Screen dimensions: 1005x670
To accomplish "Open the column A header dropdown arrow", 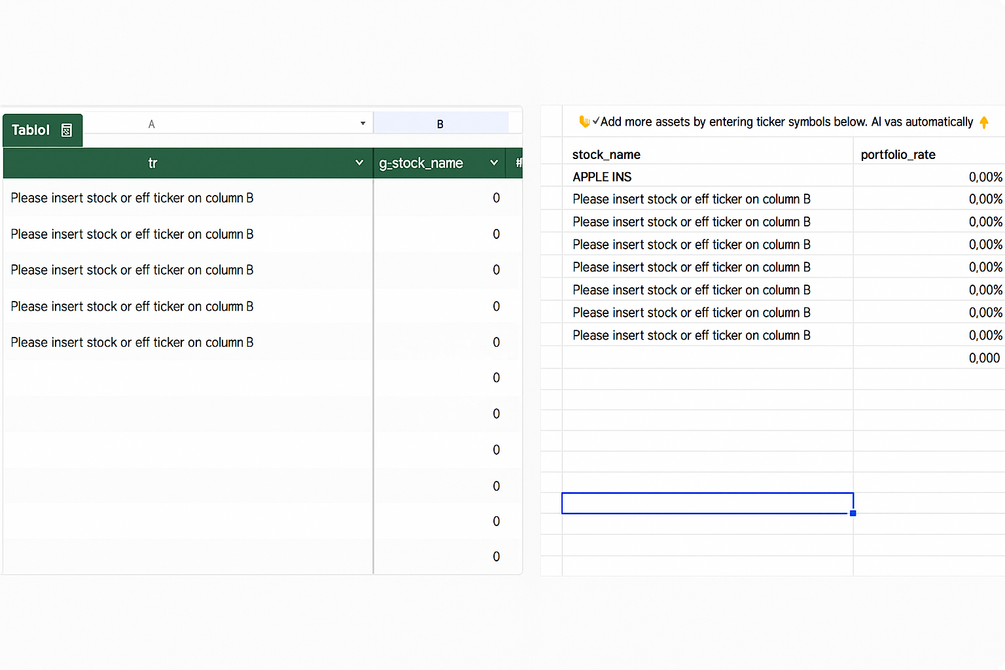I will 362,124.
